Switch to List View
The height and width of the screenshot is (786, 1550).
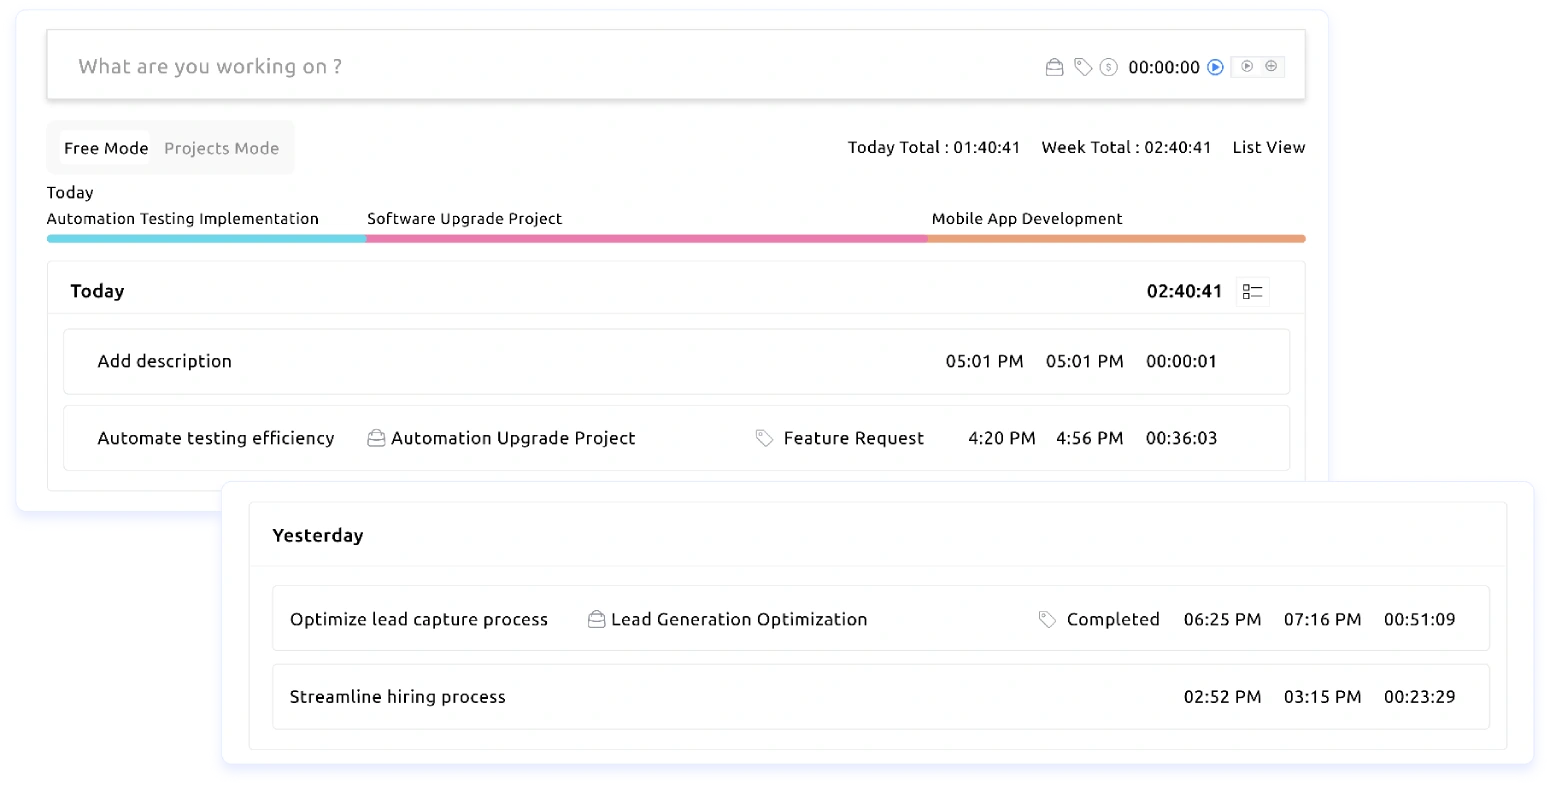coord(1268,147)
